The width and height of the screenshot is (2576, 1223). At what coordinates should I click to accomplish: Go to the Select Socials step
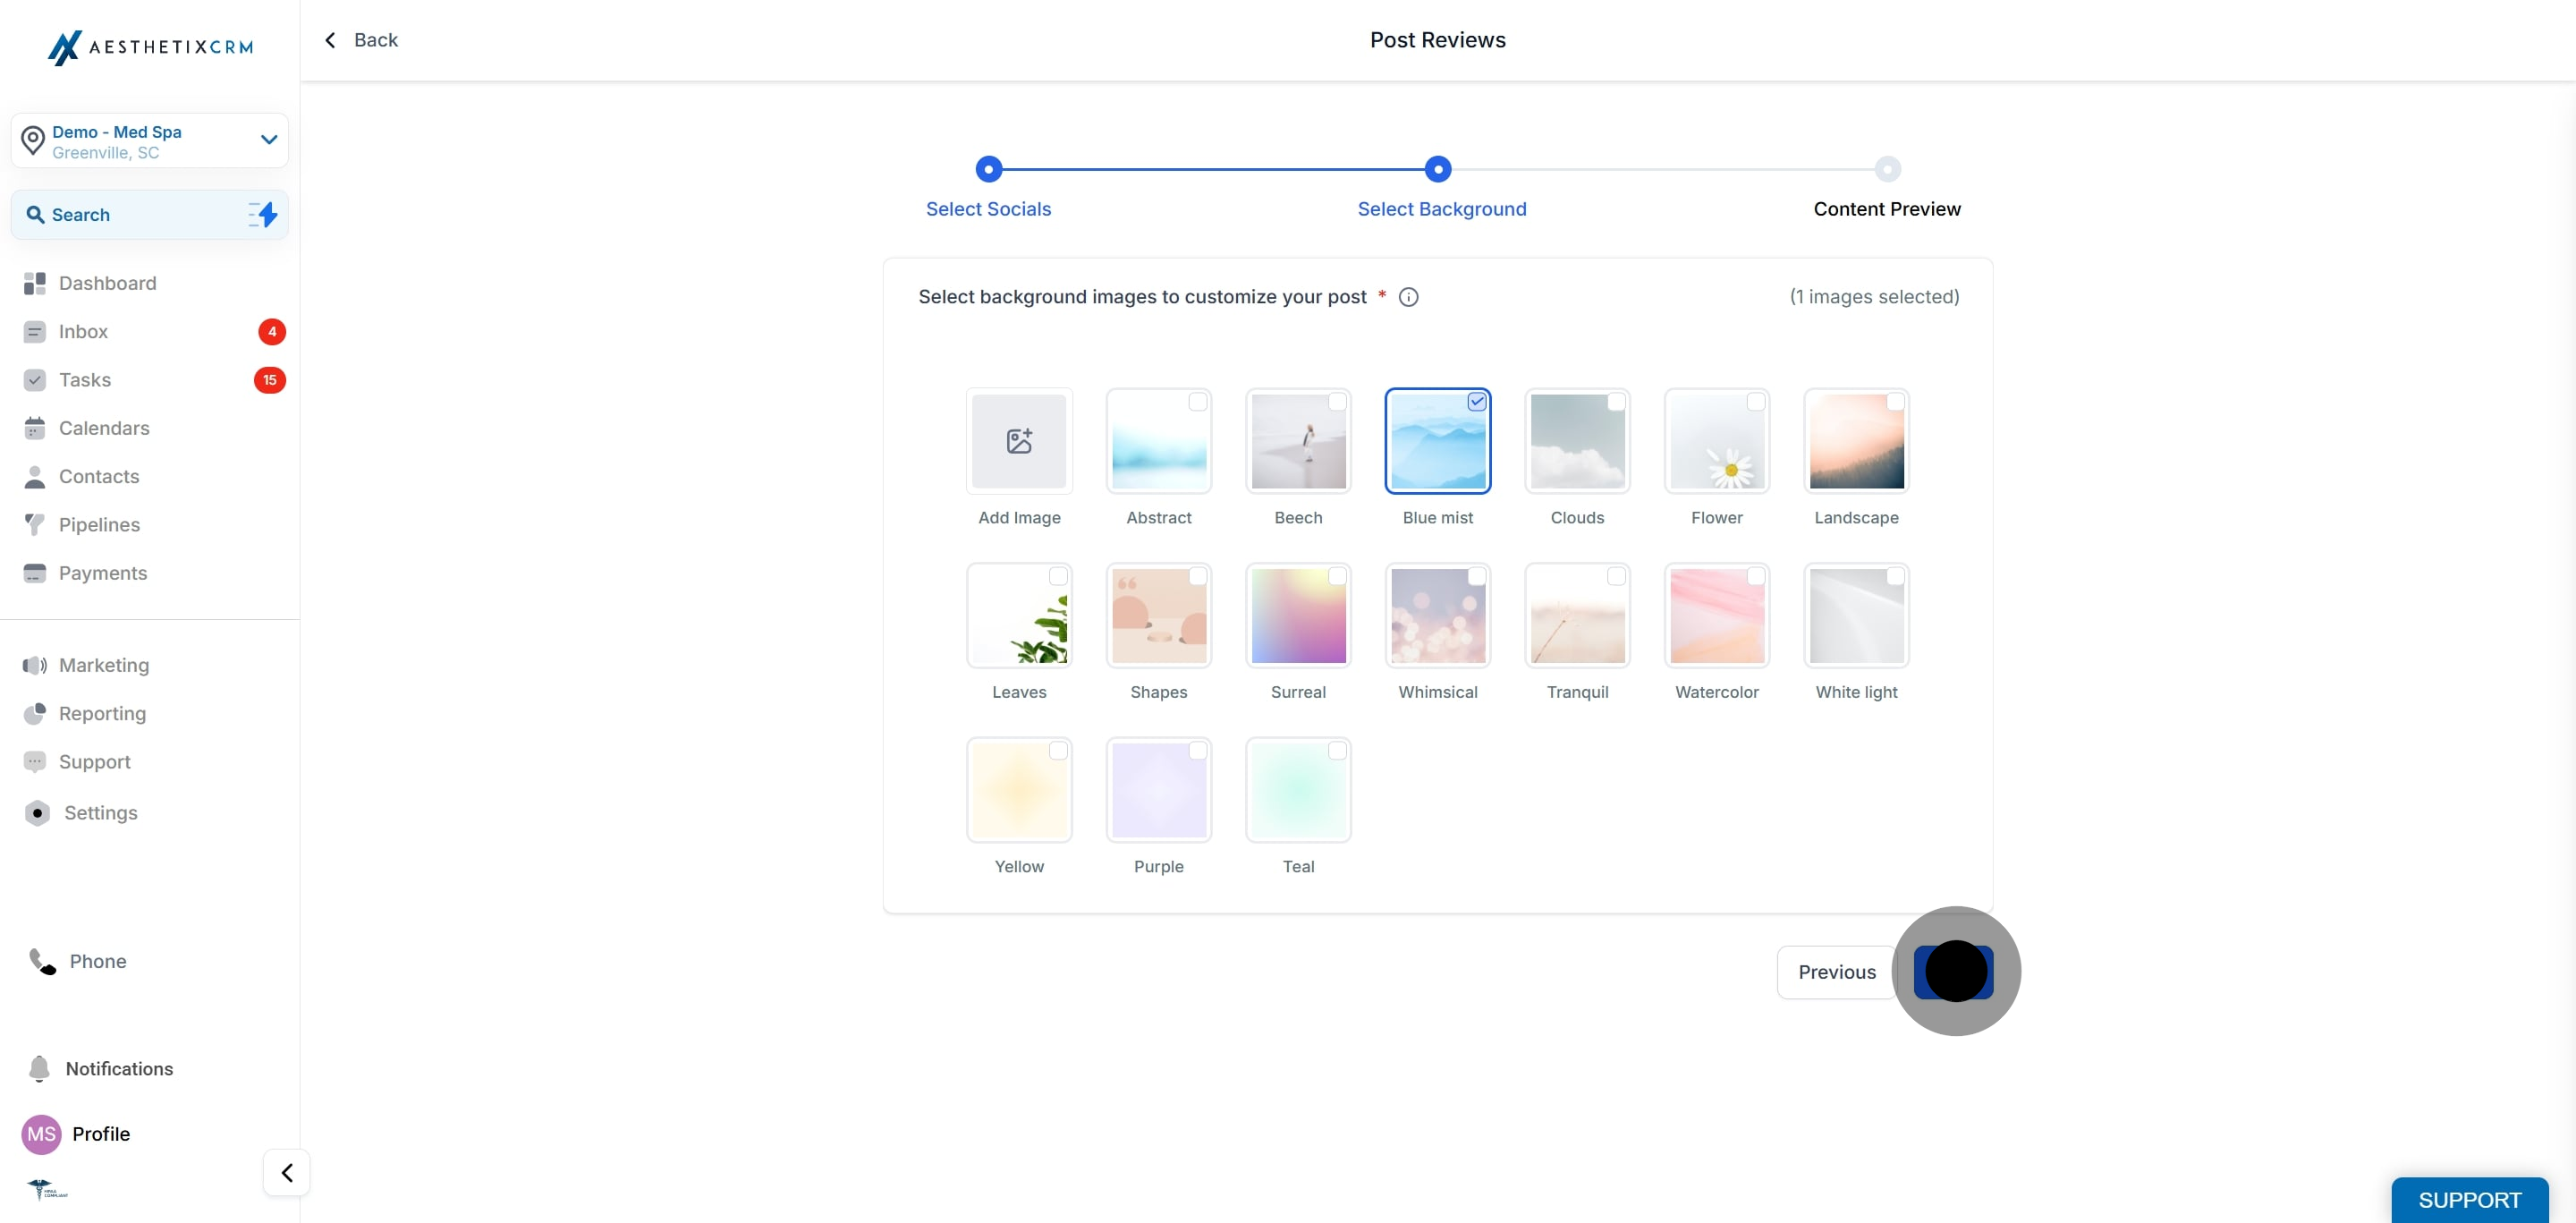(x=988, y=209)
